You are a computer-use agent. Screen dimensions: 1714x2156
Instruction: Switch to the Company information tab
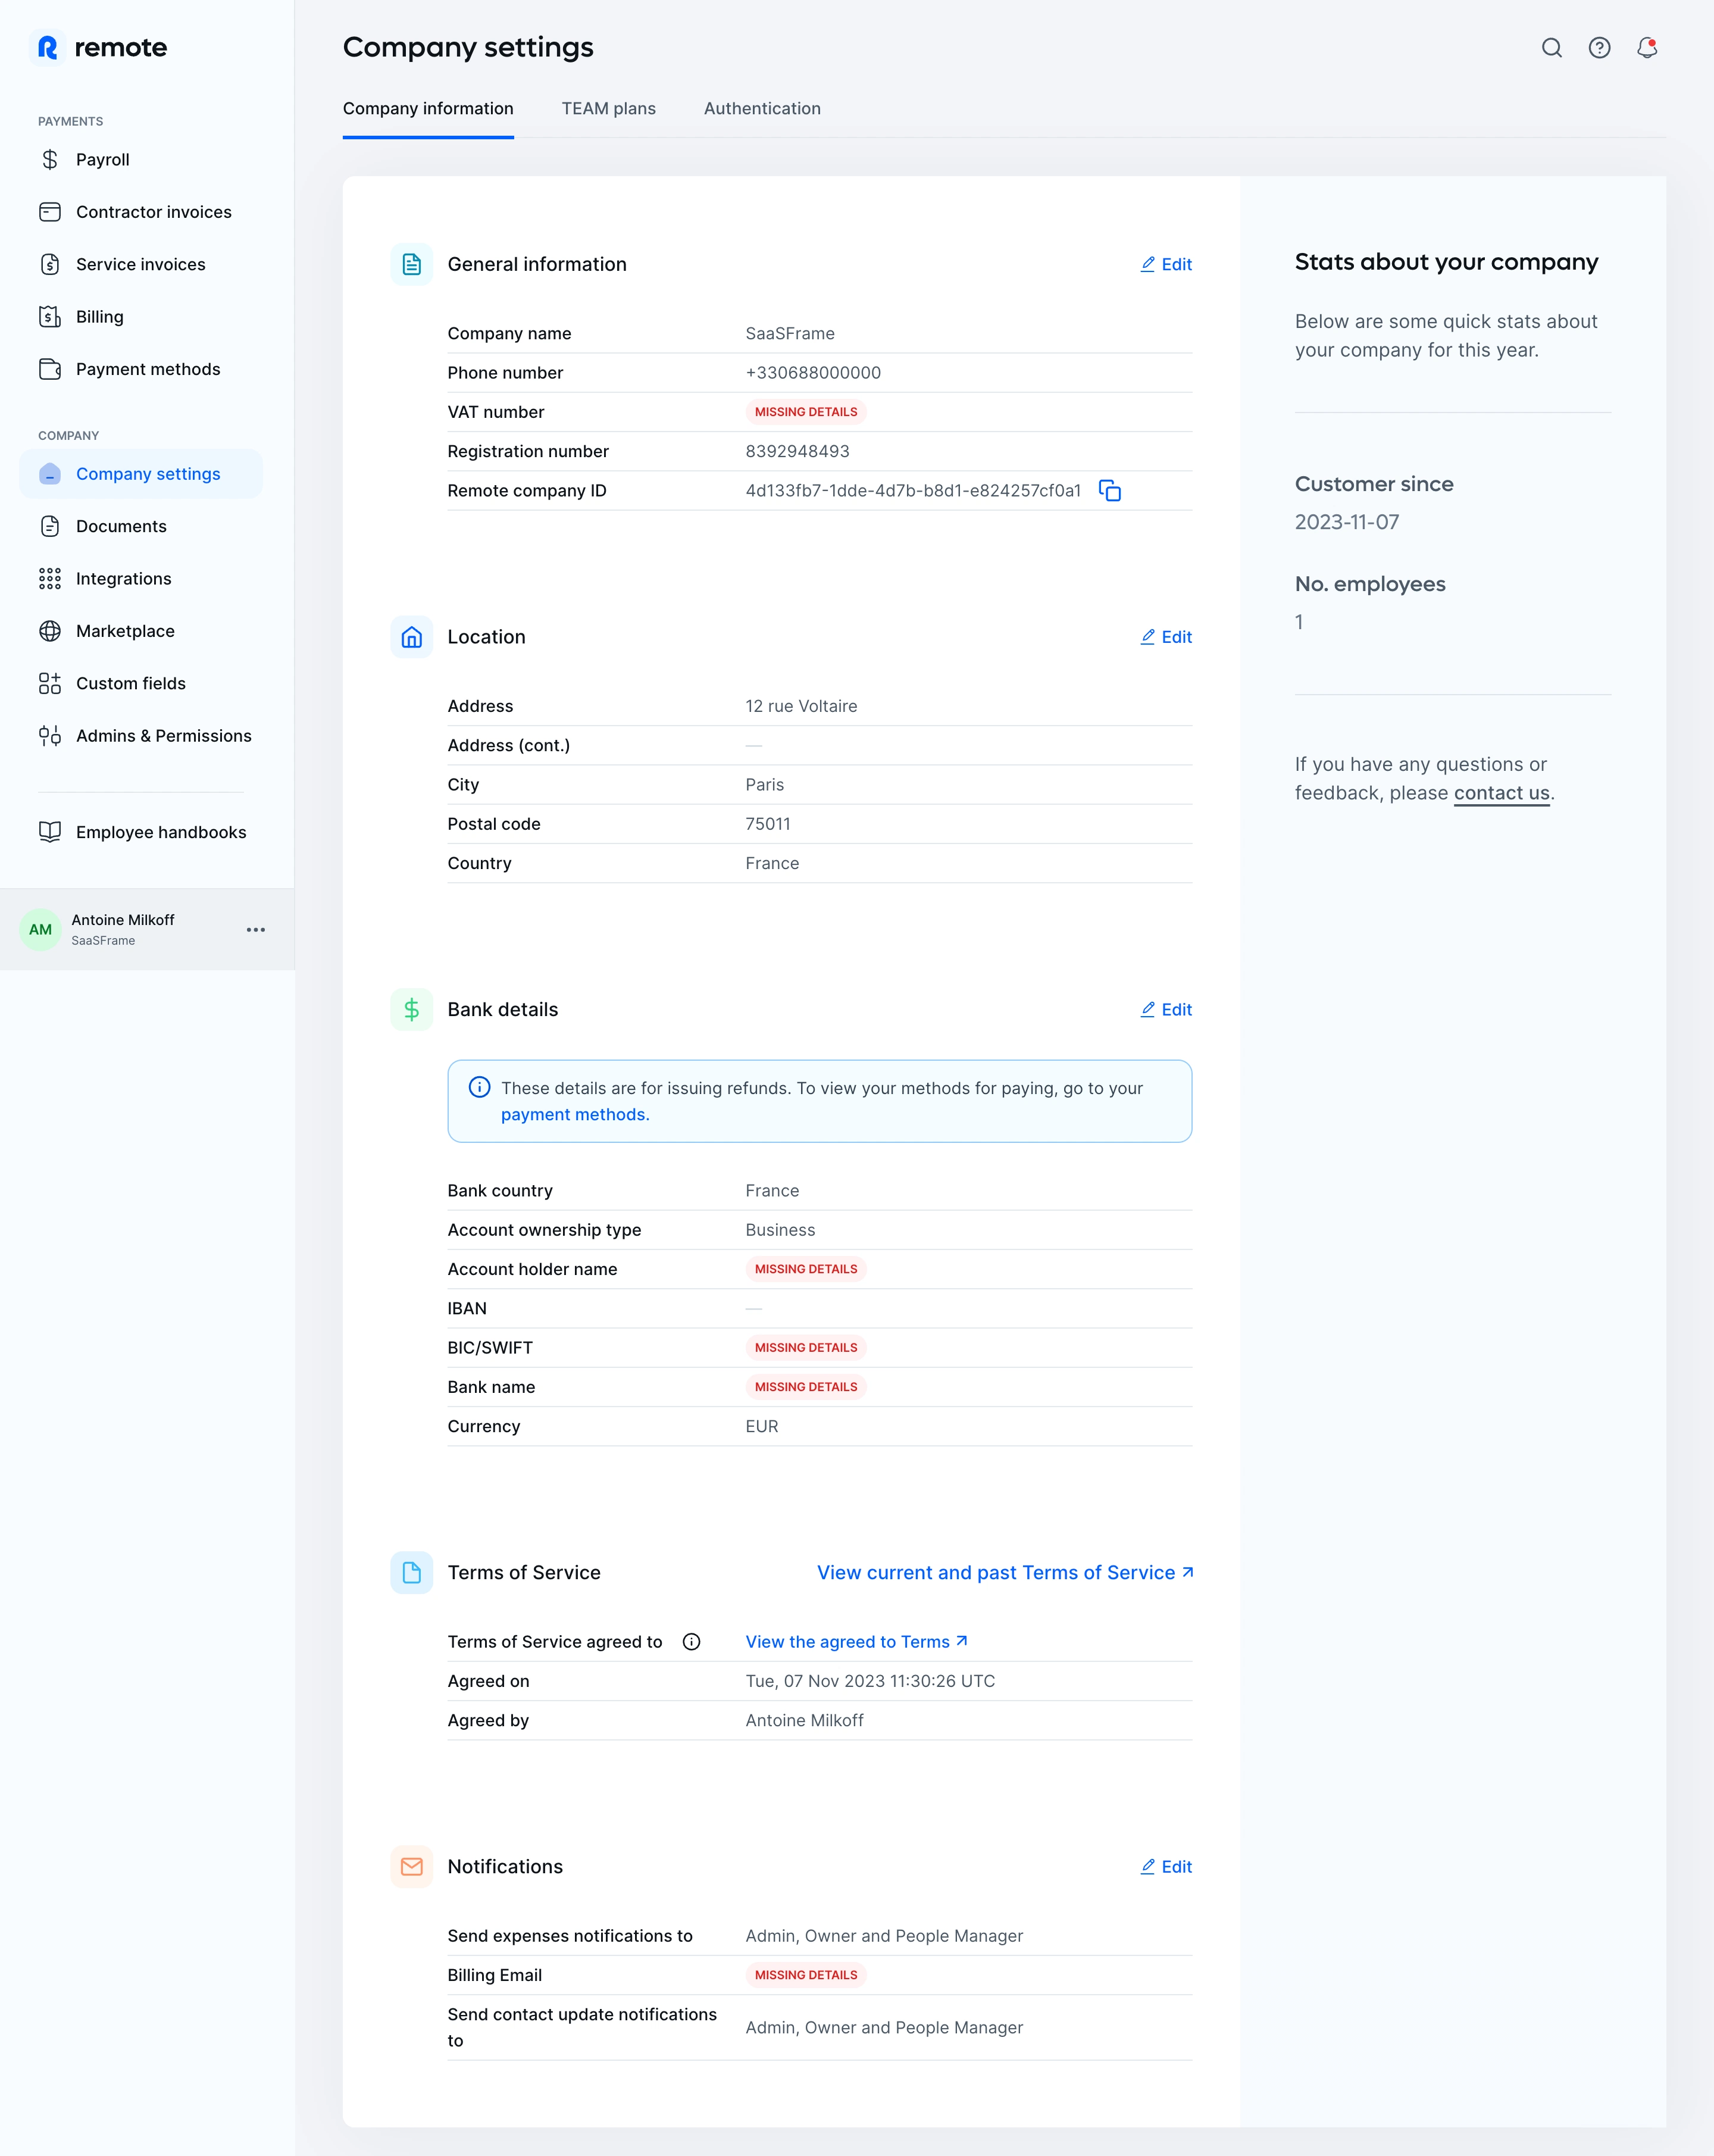pyautogui.click(x=428, y=108)
